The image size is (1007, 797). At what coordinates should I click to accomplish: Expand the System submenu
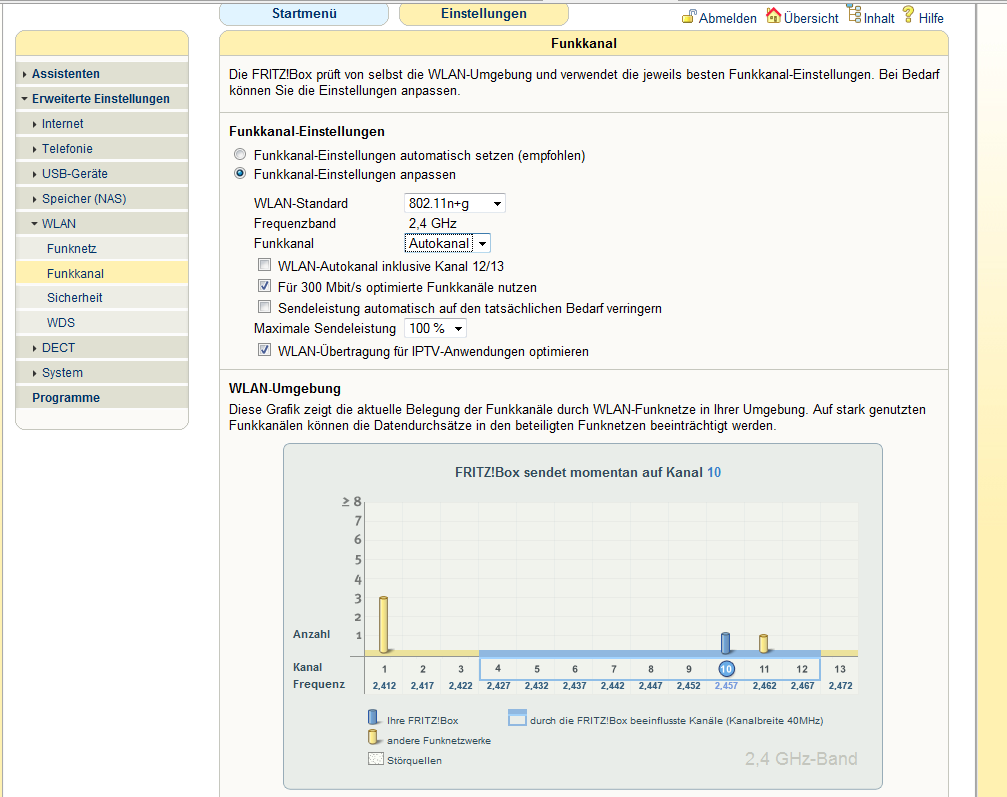pyautogui.click(x=102, y=373)
